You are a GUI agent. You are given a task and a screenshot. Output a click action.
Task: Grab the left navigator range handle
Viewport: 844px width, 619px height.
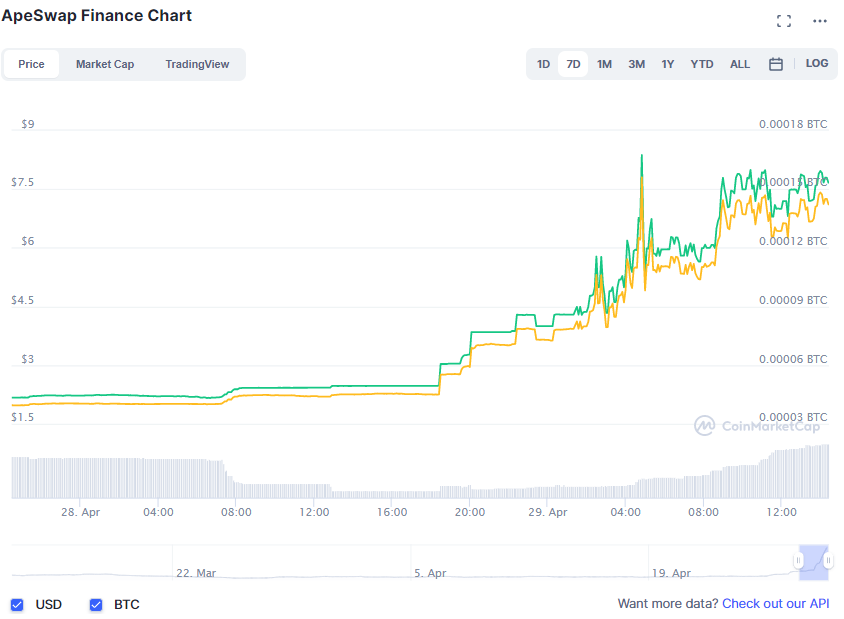[x=798, y=561]
